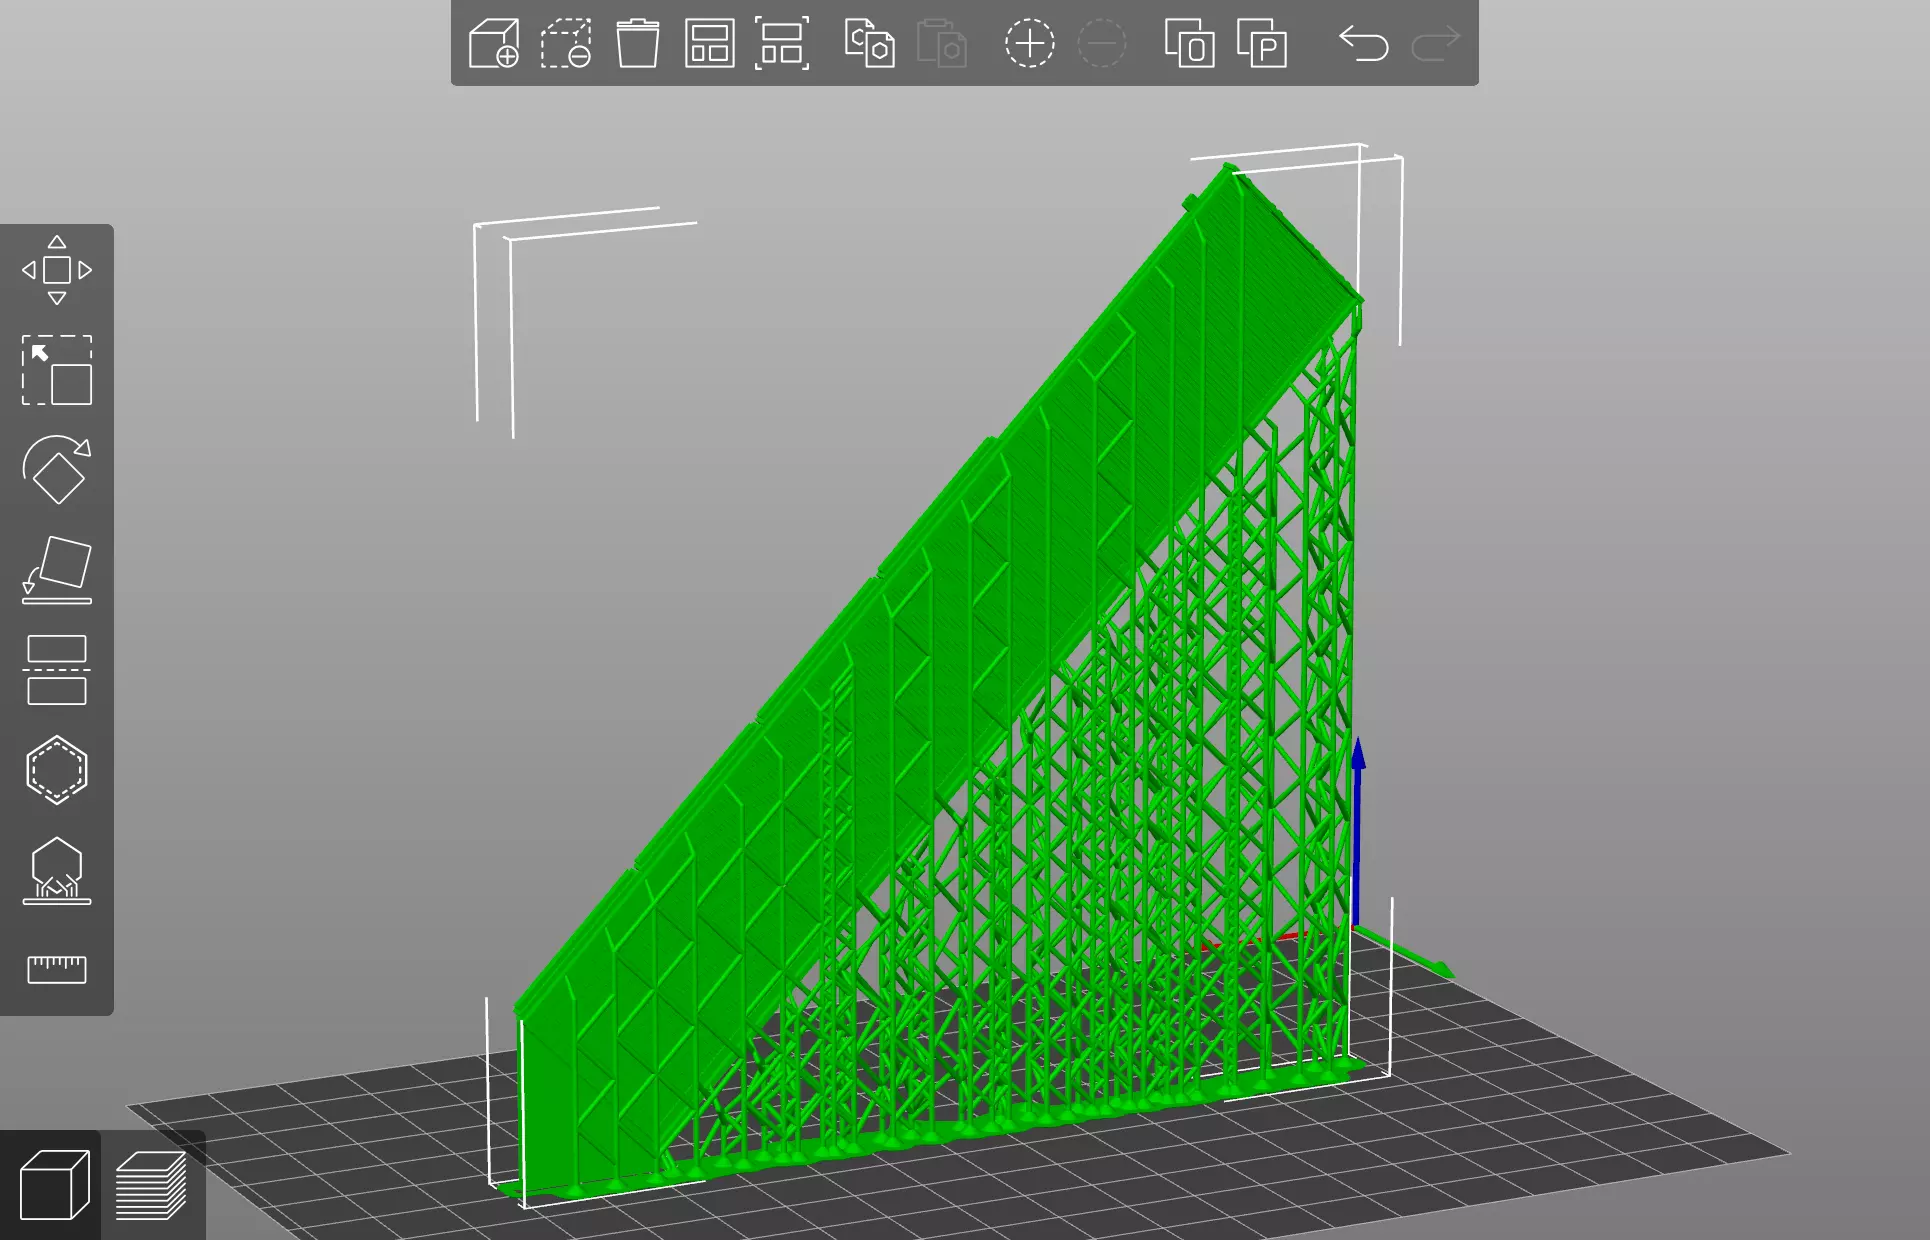Open the Hollow and drill tool
The width and height of the screenshot is (1930, 1240).
click(x=57, y=770)
